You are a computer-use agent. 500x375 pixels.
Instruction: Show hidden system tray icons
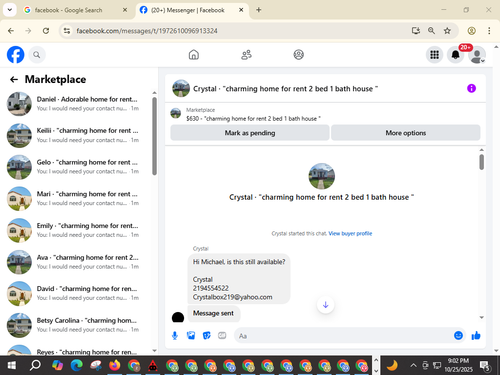(x=413, y=366)
